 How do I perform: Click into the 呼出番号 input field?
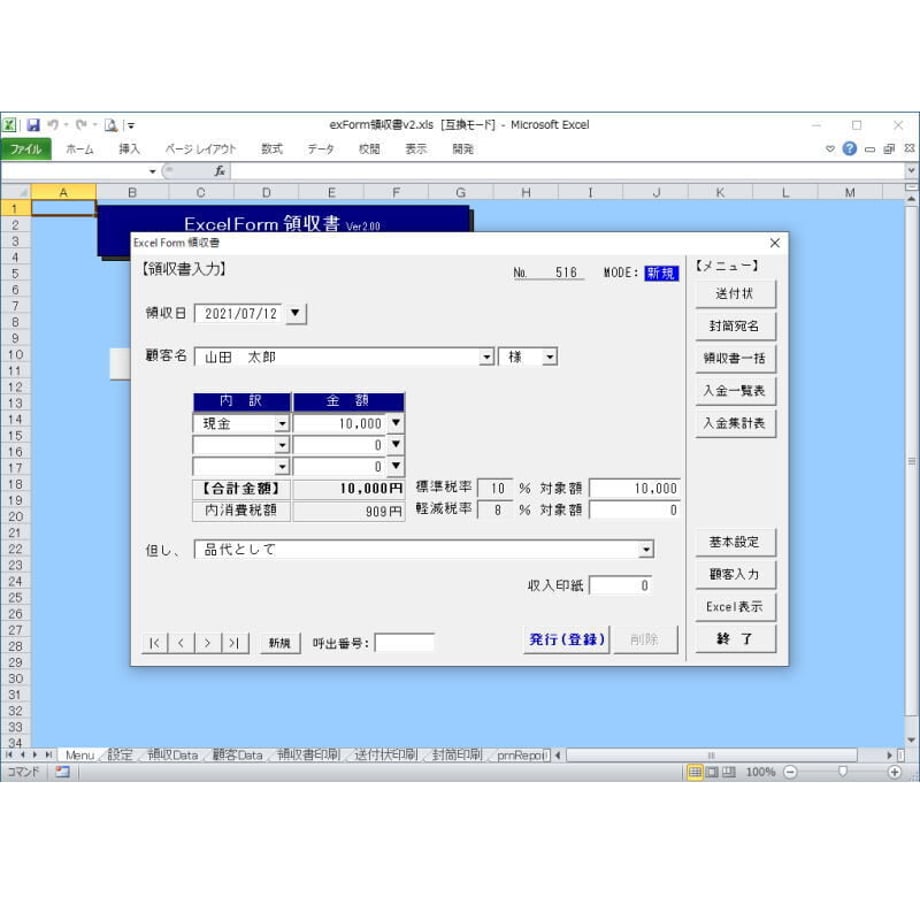click(405, 643)
